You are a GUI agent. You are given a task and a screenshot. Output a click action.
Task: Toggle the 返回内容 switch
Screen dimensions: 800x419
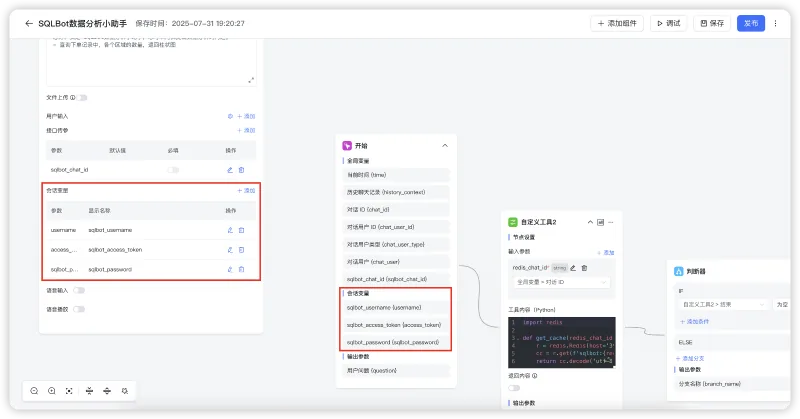[514, 388]
